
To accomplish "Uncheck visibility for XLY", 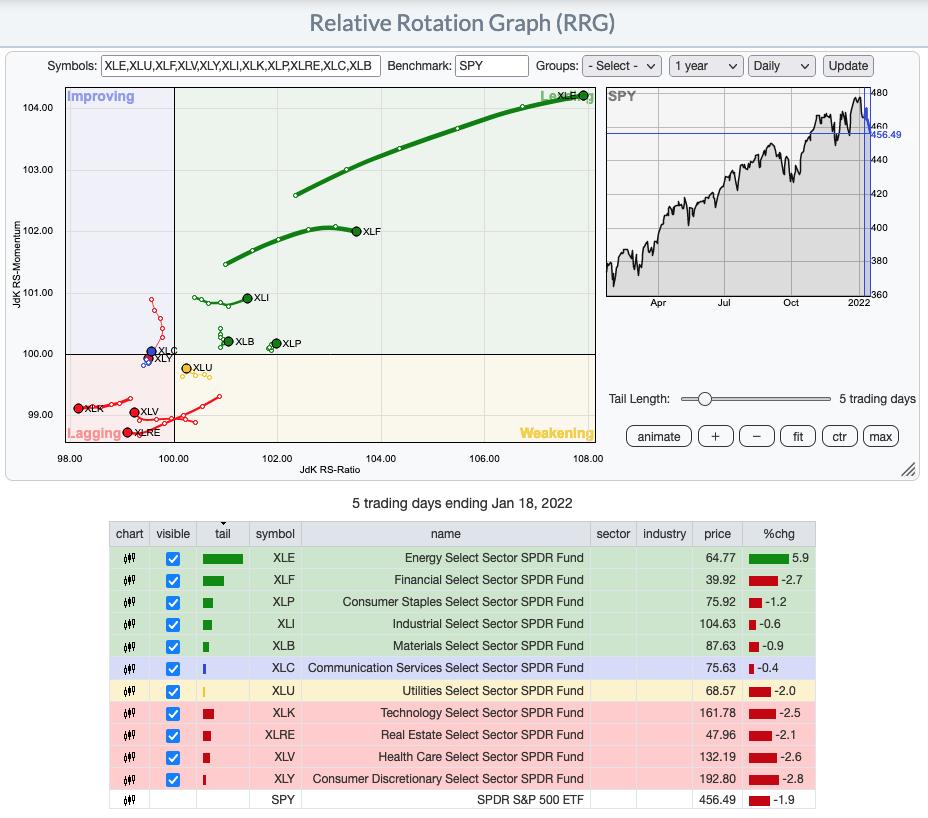I will 173,780.
